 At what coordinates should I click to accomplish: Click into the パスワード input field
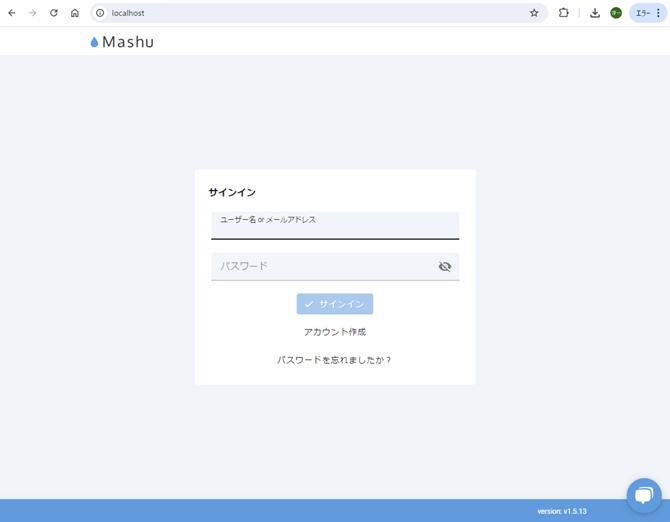click(322, 267)
